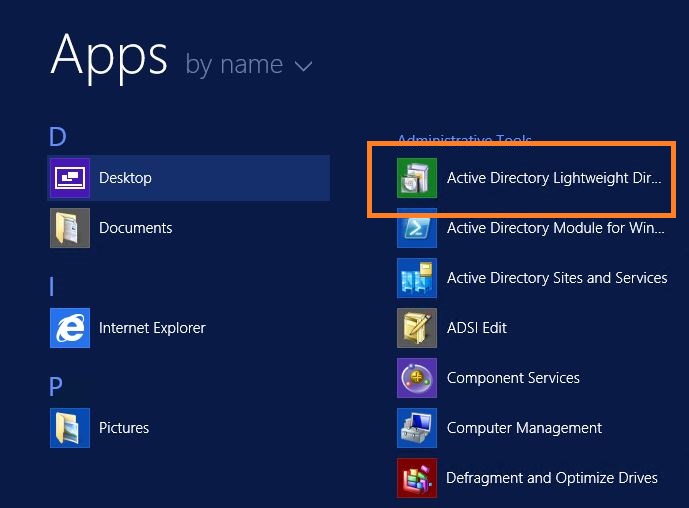Open the Computer Management icon

pyautogui.click(x=417, y=428)
